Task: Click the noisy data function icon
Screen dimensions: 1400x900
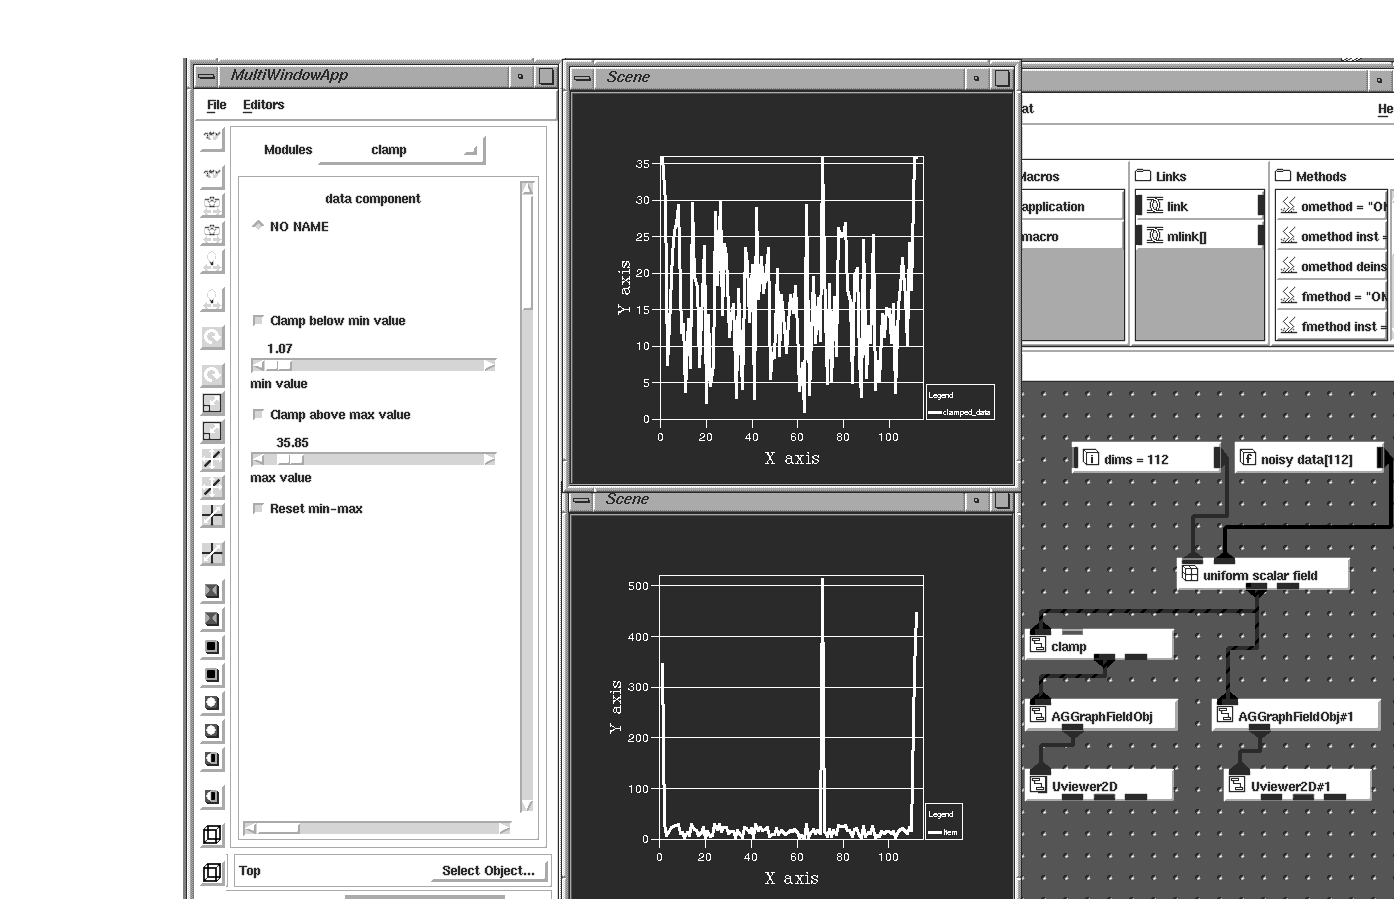Action: (x=1248, y=459)
